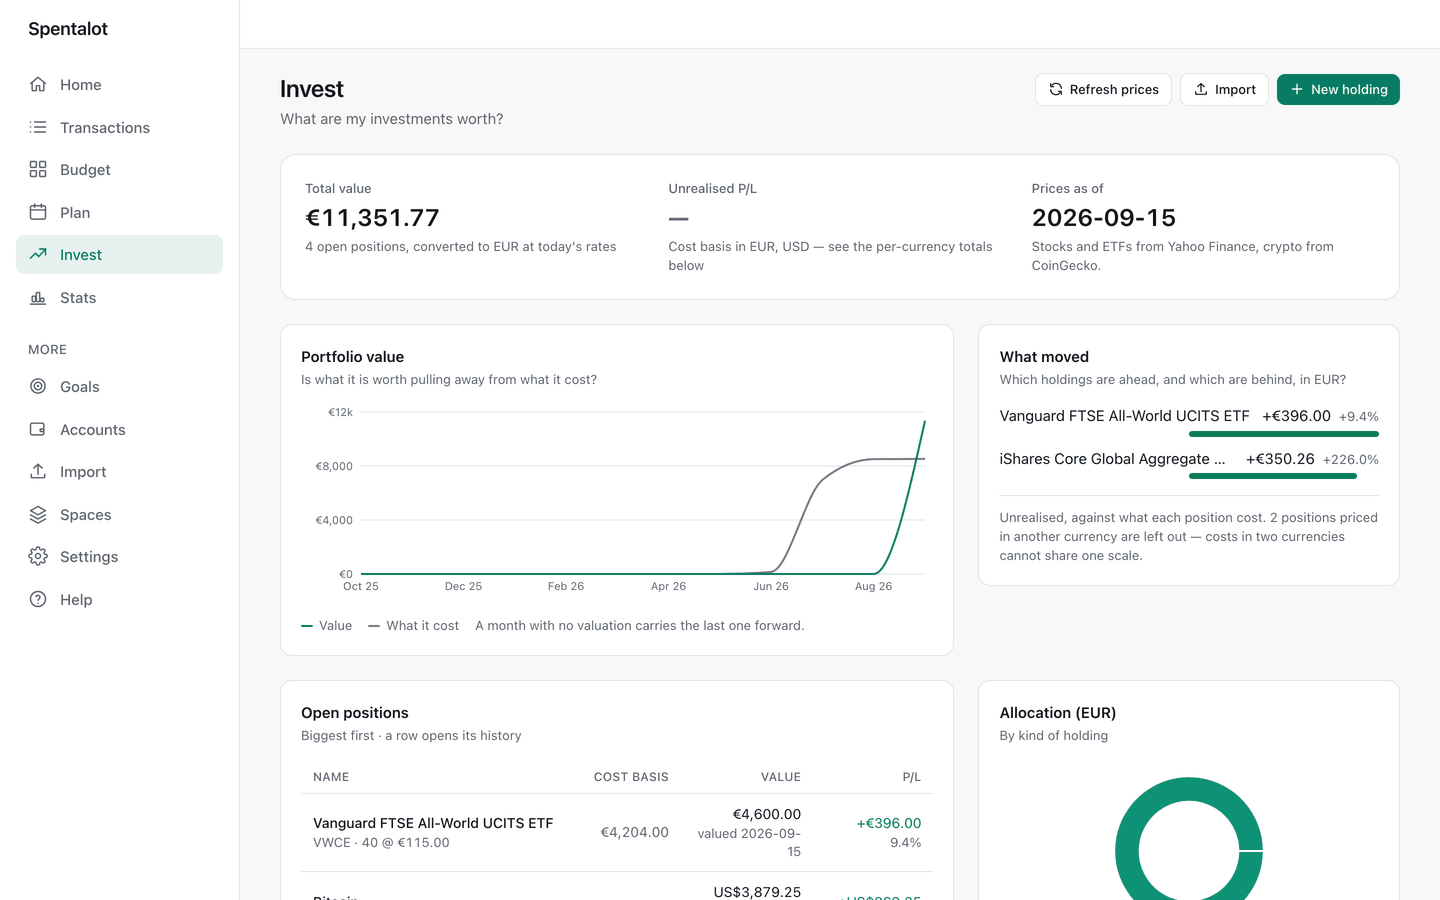Click the iShares Core Global Aggregate name
Viewport: 1440px width, 900px height.
point(1113,459)
